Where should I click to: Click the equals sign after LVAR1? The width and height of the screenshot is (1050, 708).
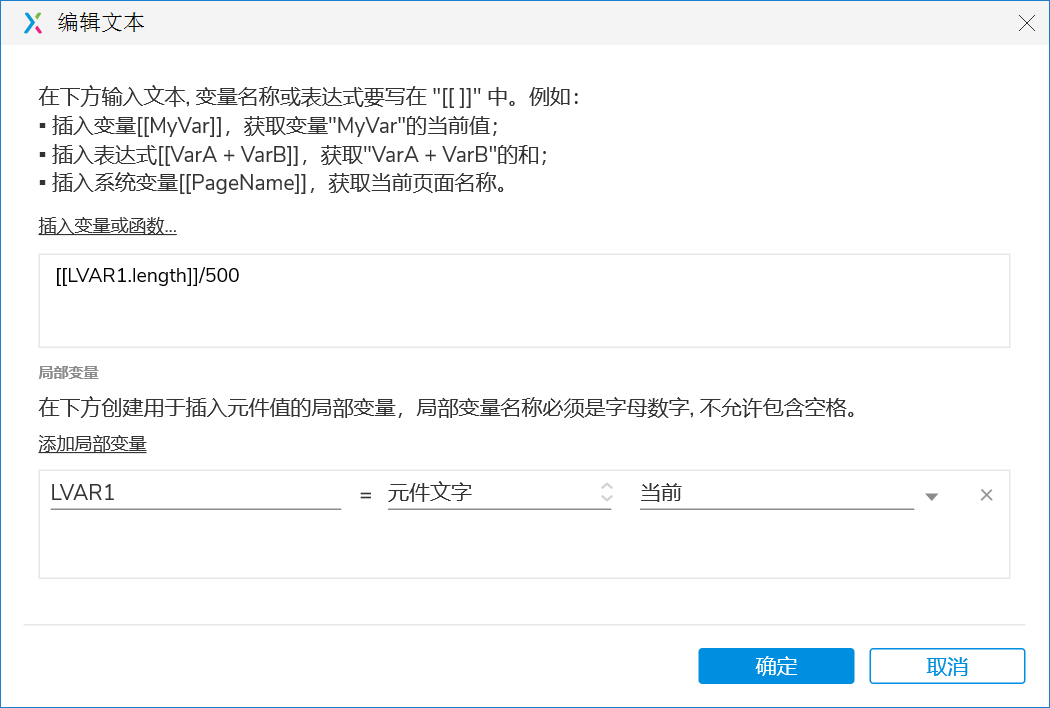365,495
